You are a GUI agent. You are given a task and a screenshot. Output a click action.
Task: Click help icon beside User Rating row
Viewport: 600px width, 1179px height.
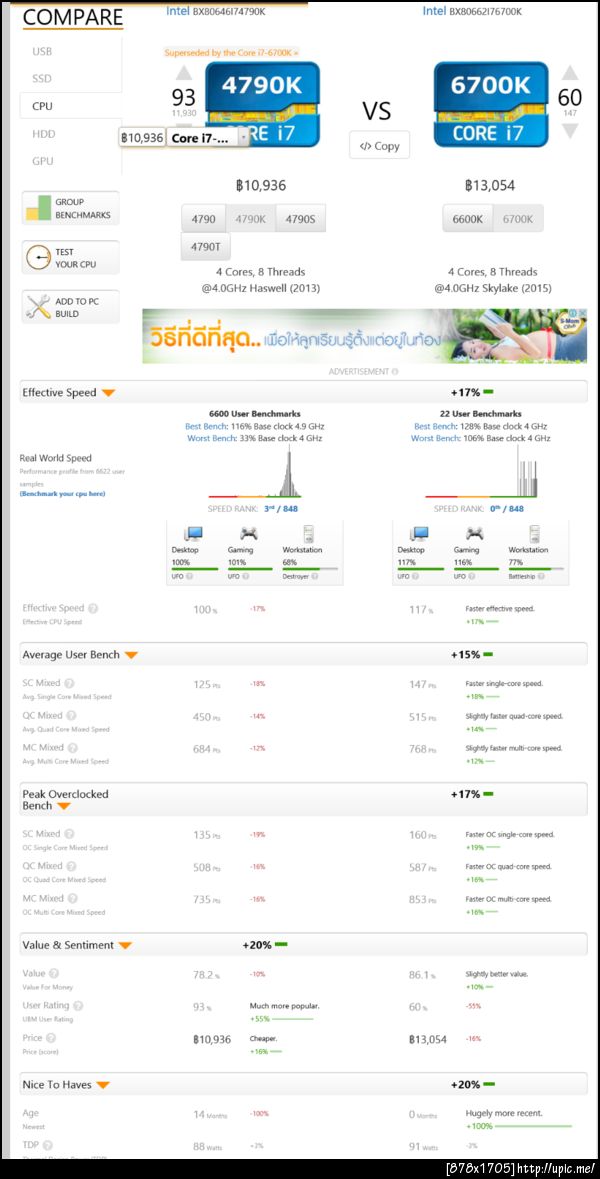click(x=78, y=1005)
